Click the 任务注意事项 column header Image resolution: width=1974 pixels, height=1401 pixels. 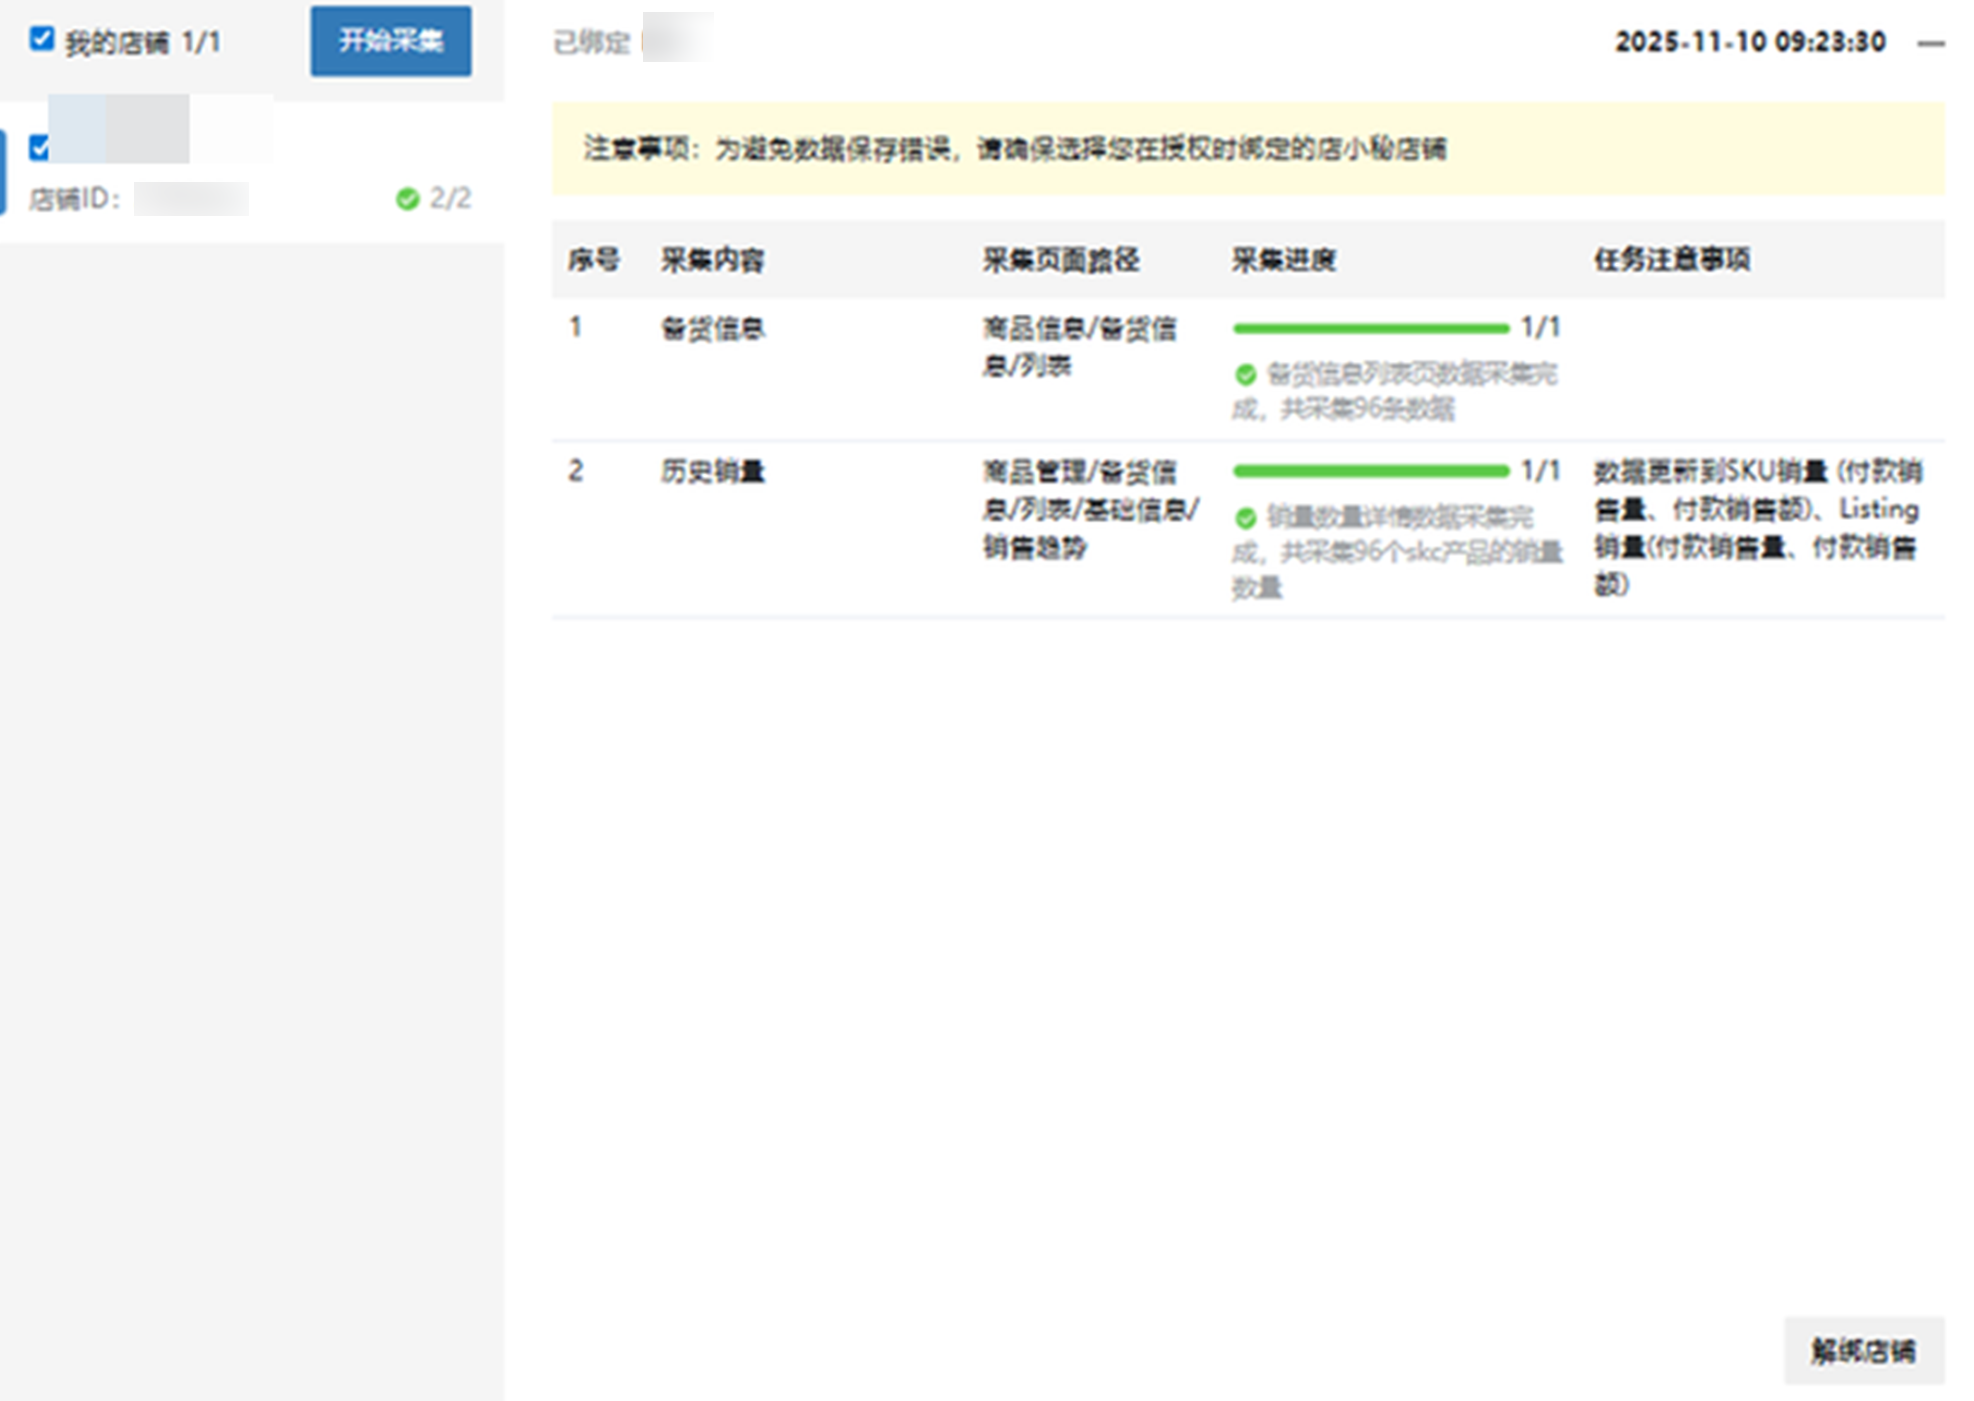(1671, 261)
